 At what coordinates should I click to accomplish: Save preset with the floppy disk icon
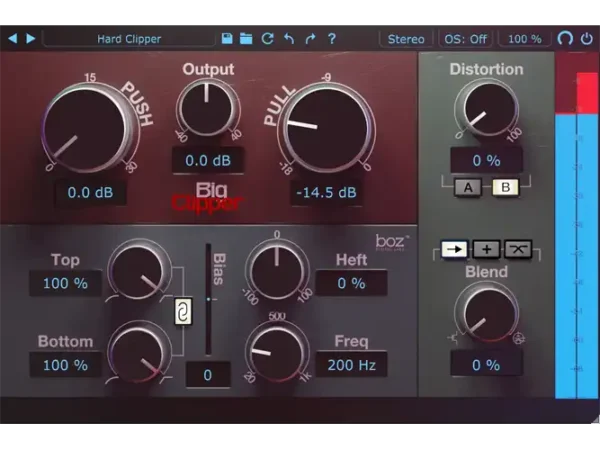tap(227, 38)
